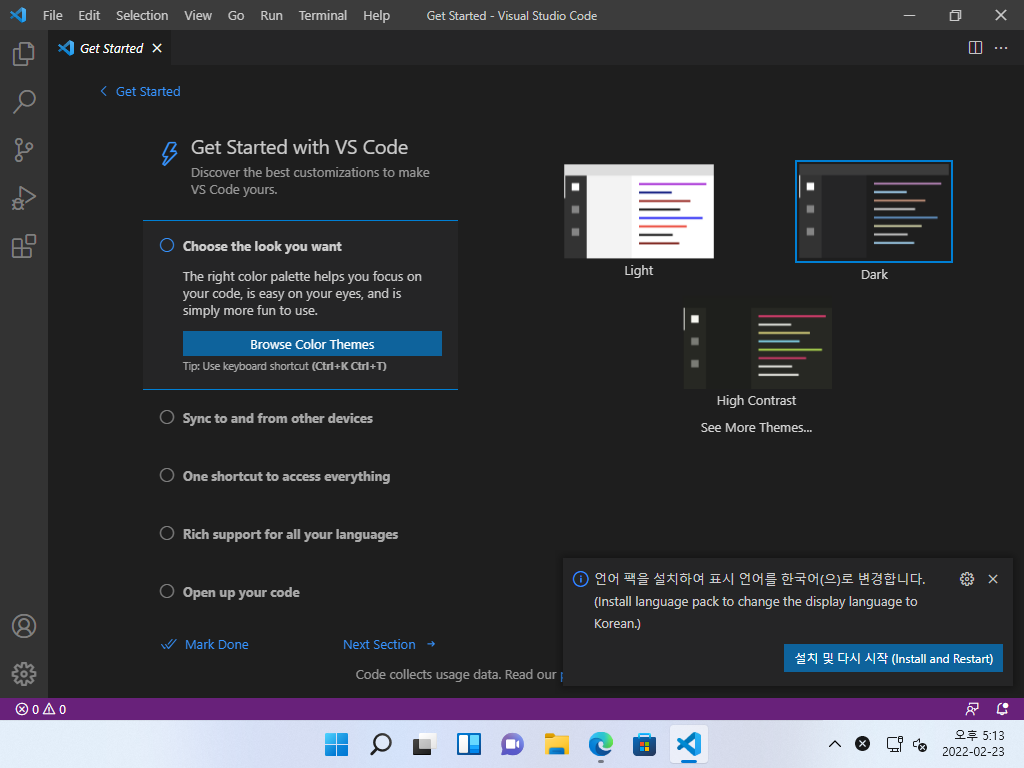
Task: Go back via Get Started link
Action: tap(140, 91)
